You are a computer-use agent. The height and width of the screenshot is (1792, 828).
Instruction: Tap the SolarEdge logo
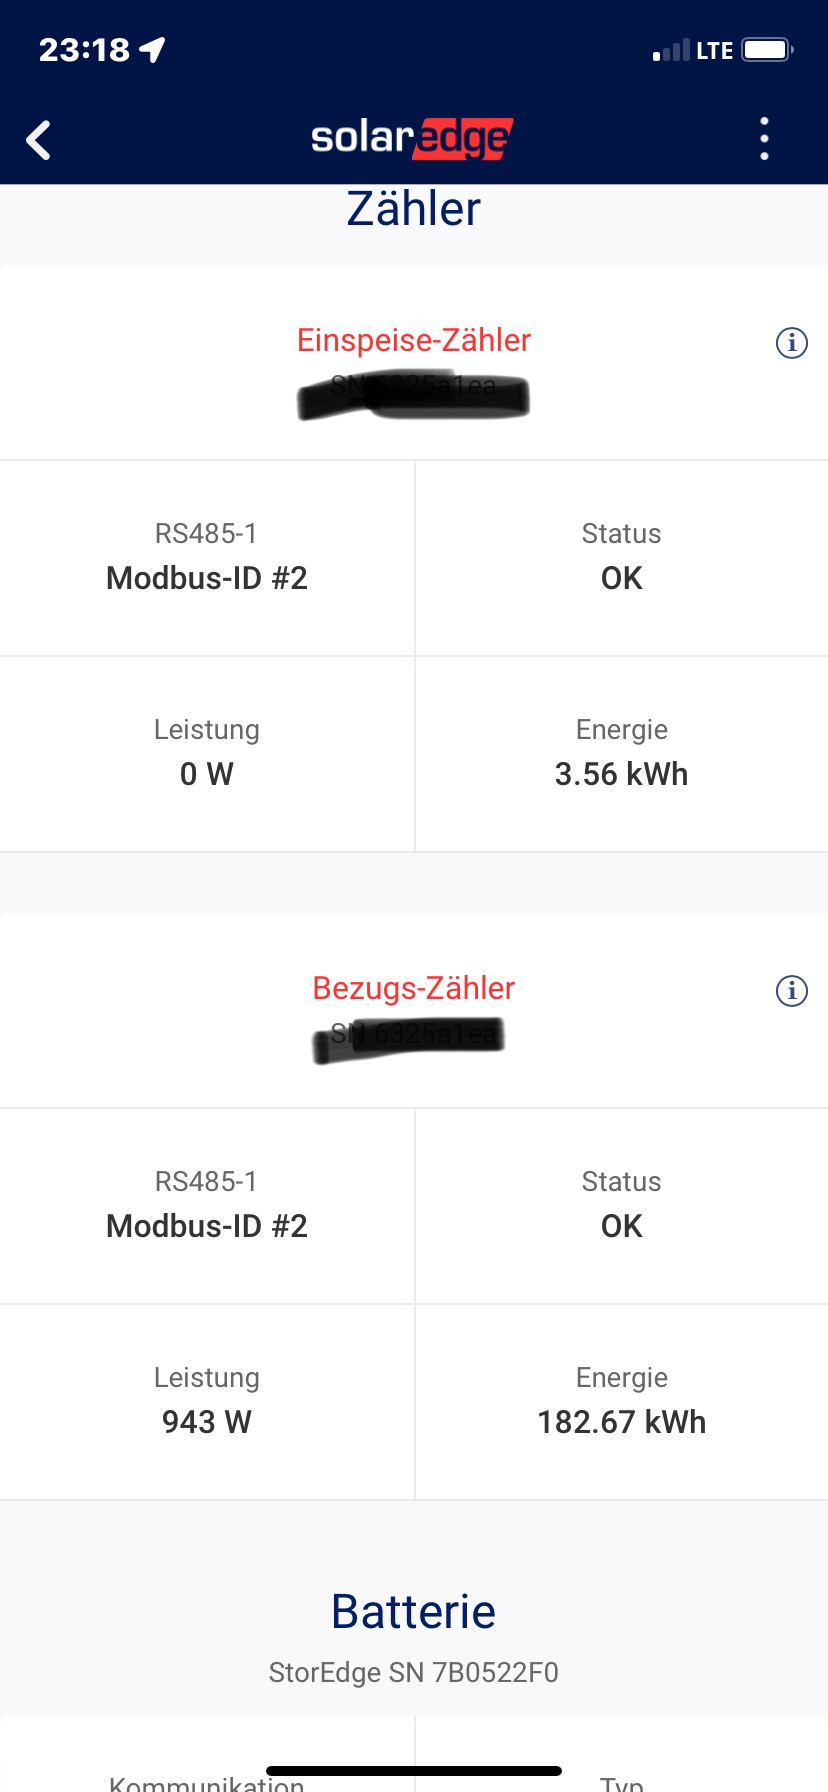point(412,138)
